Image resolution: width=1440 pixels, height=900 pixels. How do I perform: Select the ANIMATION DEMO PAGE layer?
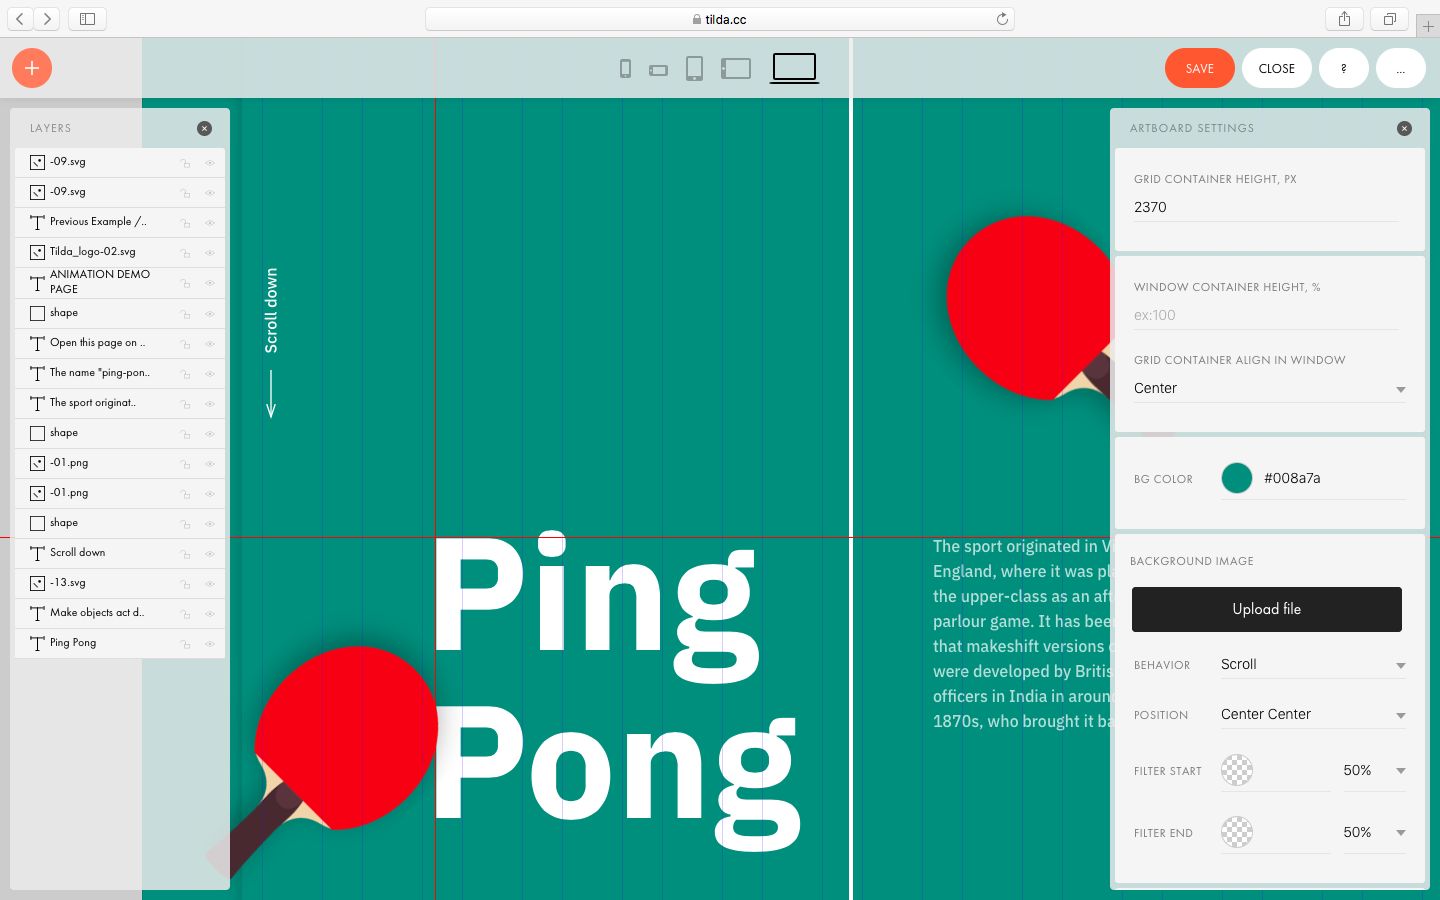coord(100,282)
